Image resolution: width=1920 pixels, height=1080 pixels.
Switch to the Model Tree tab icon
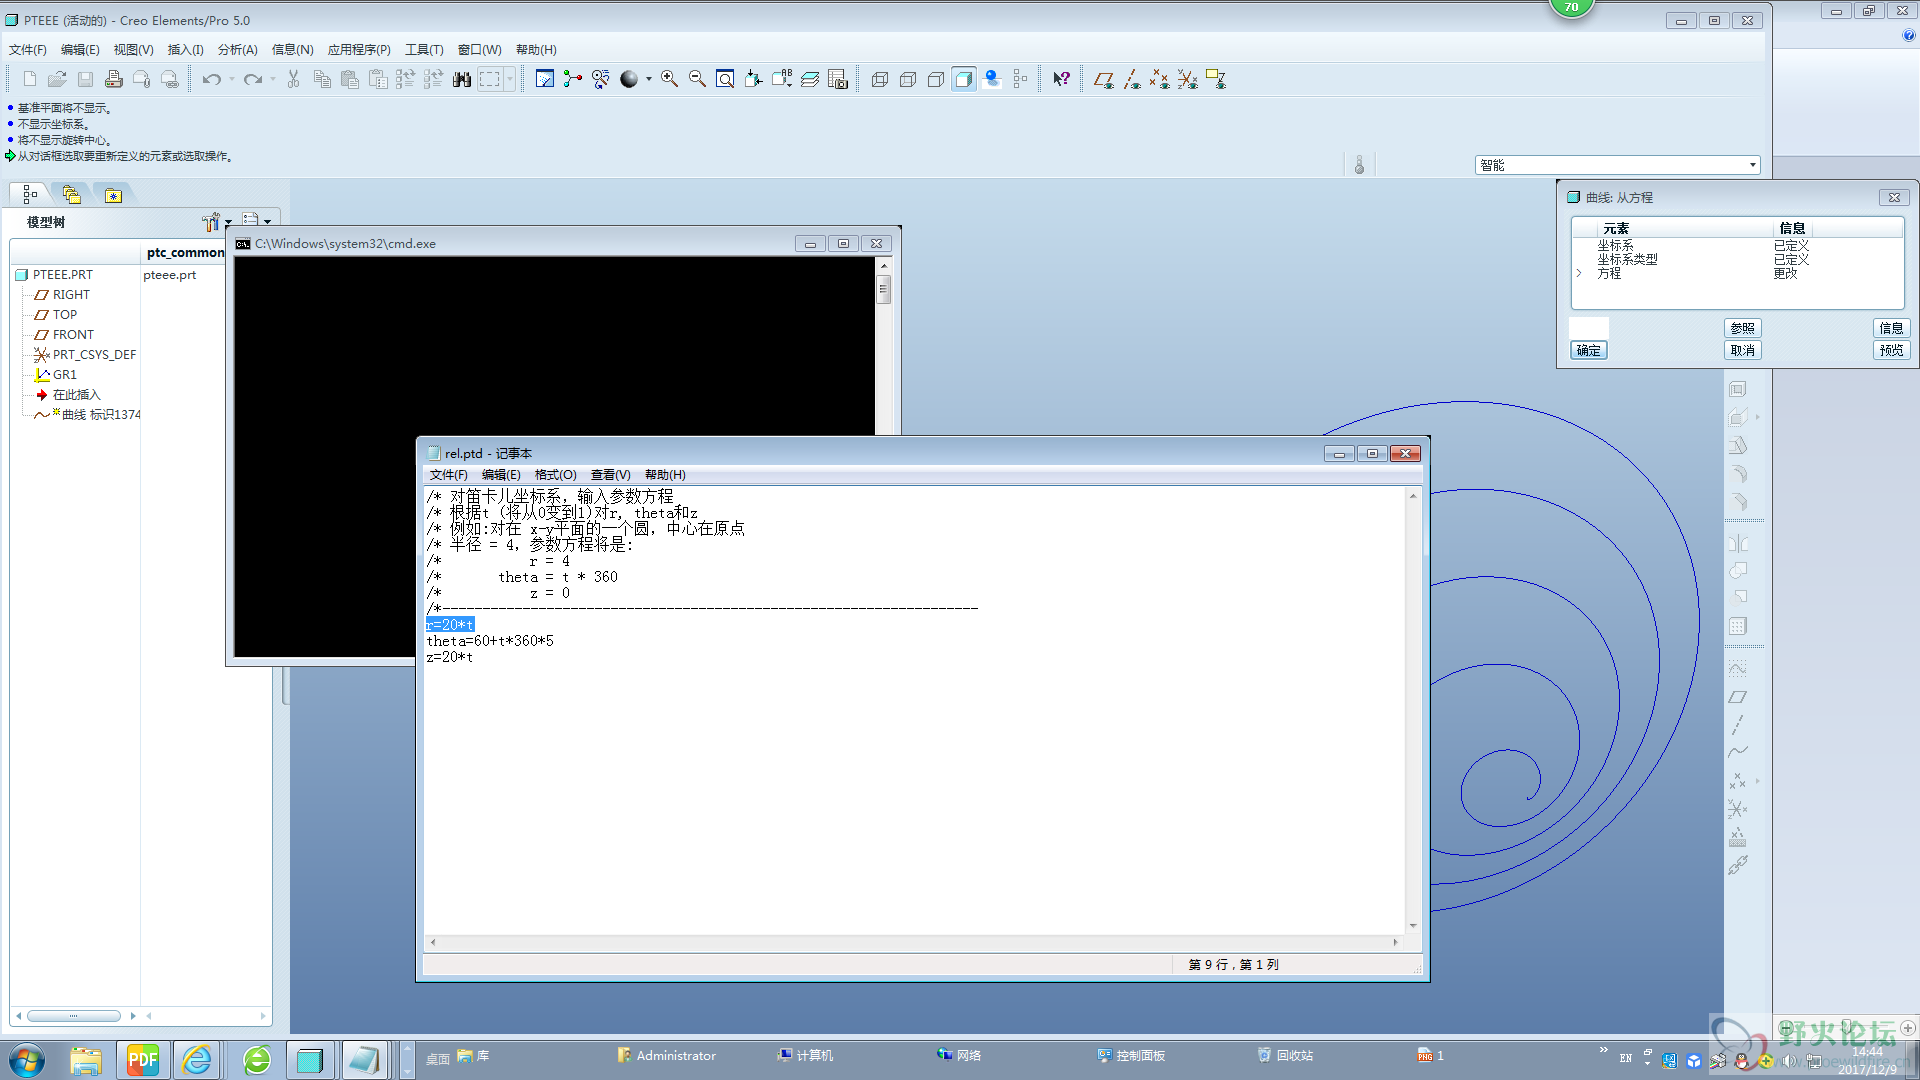point(30,195)
